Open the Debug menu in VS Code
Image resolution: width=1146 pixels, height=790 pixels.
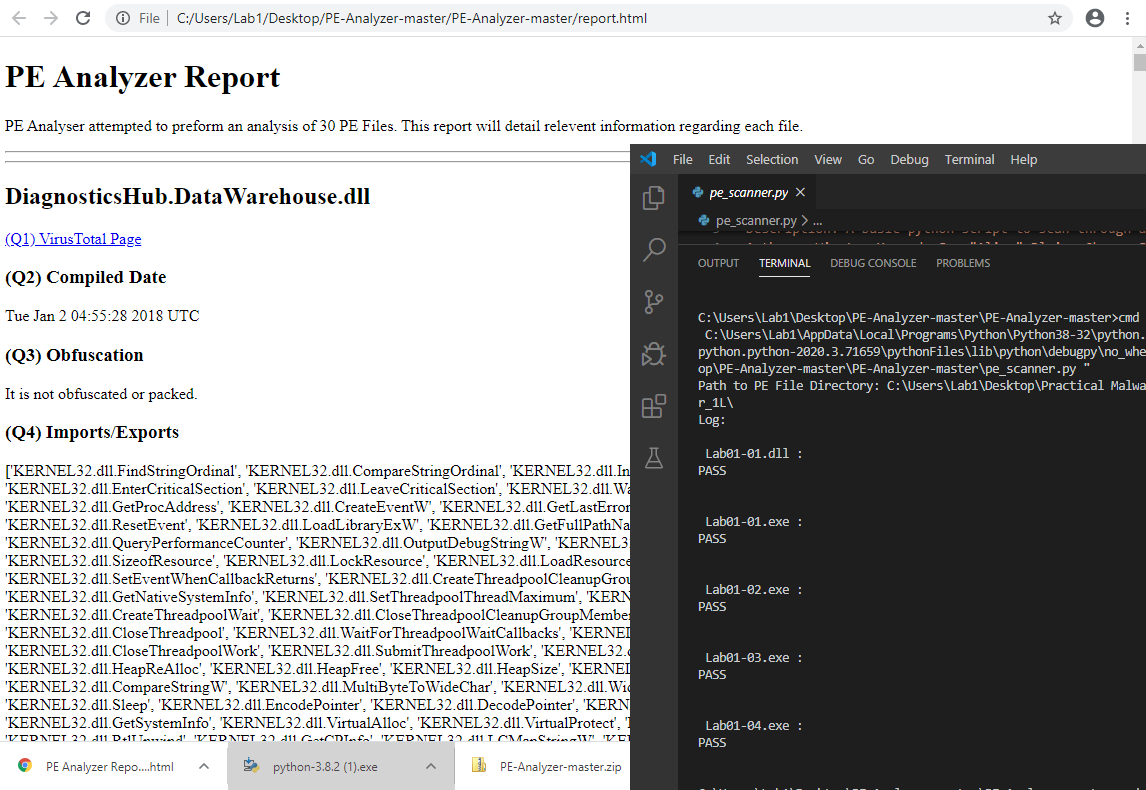909,159
